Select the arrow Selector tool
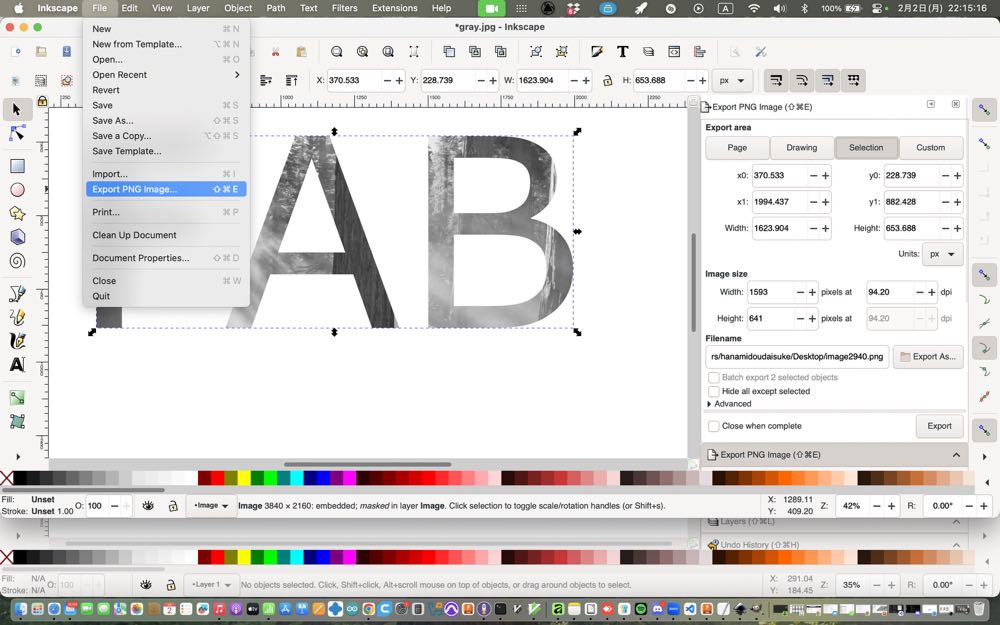The width and height of the screenshot is (1000, 625). click(x=17, y=109)
